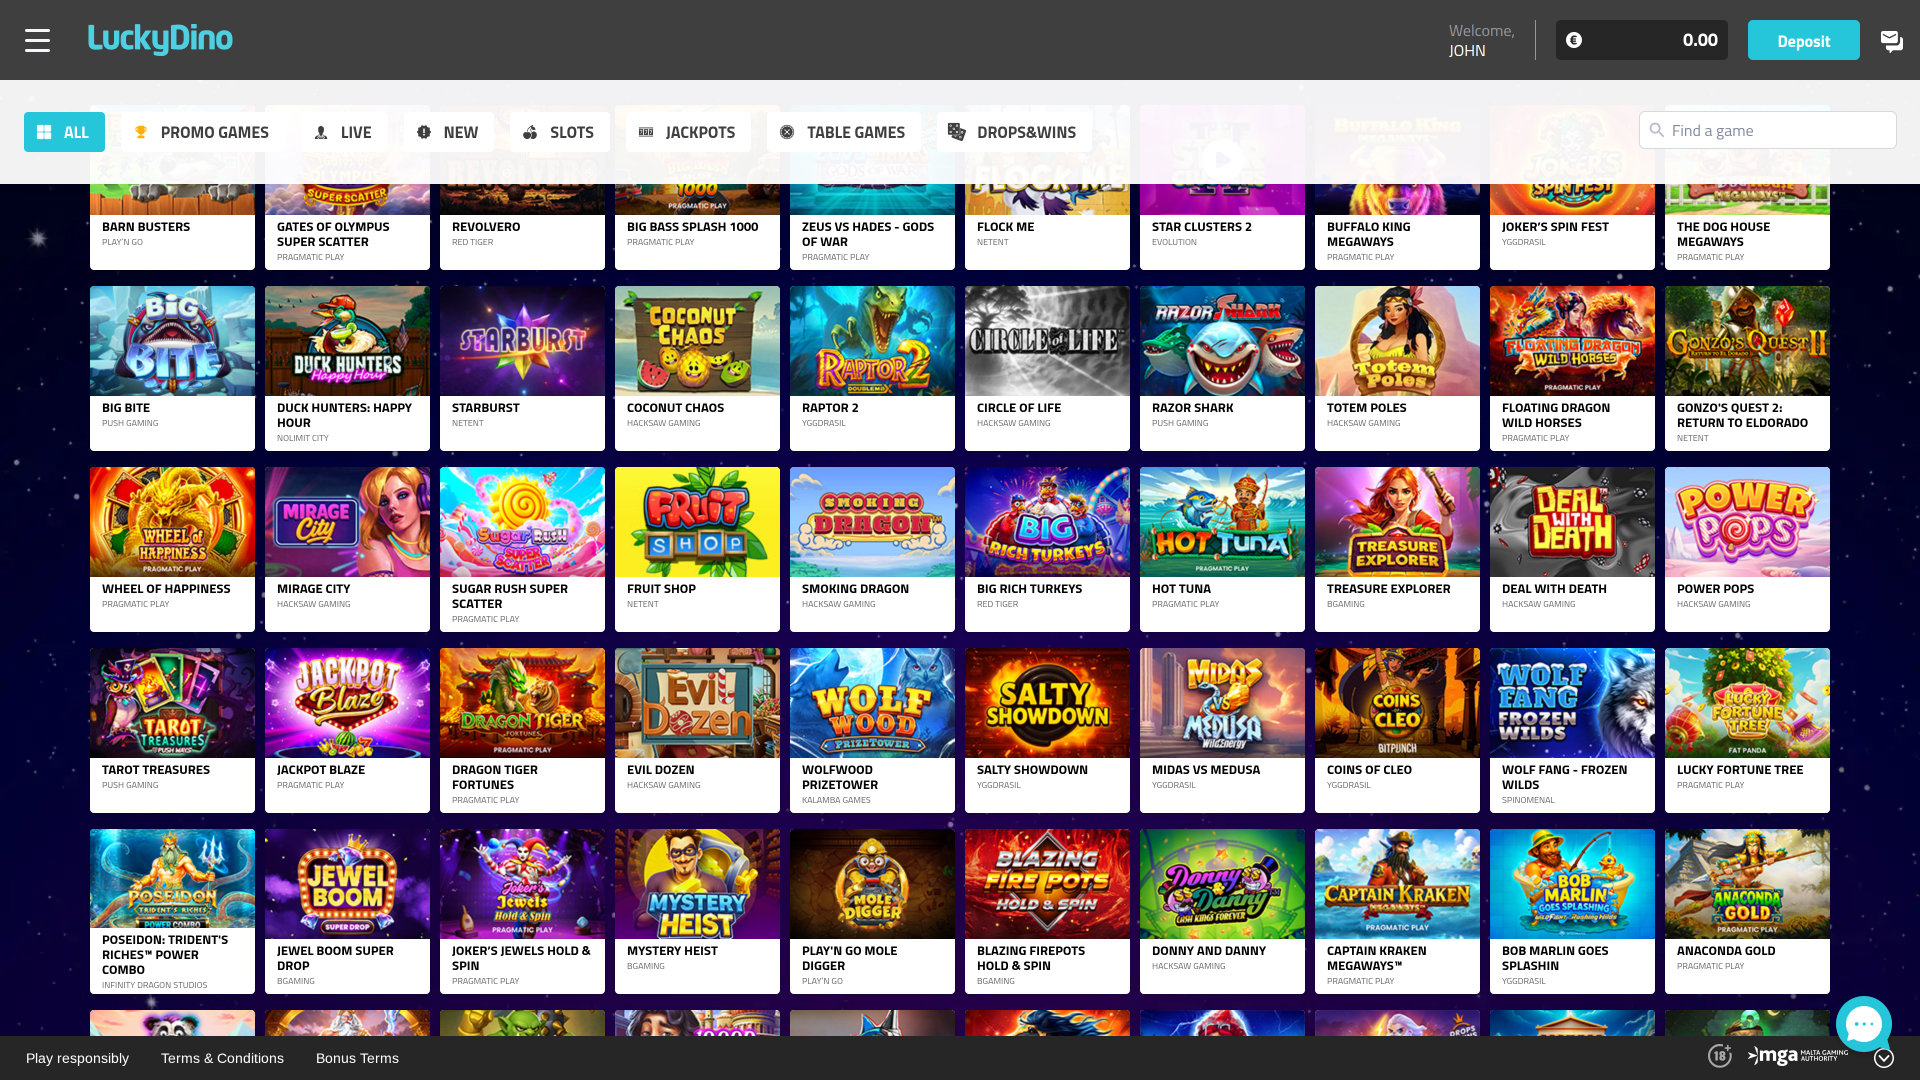Click the Play responsibly link
This screenshot has height=1080, width=1920.
tap(77, 1057)
